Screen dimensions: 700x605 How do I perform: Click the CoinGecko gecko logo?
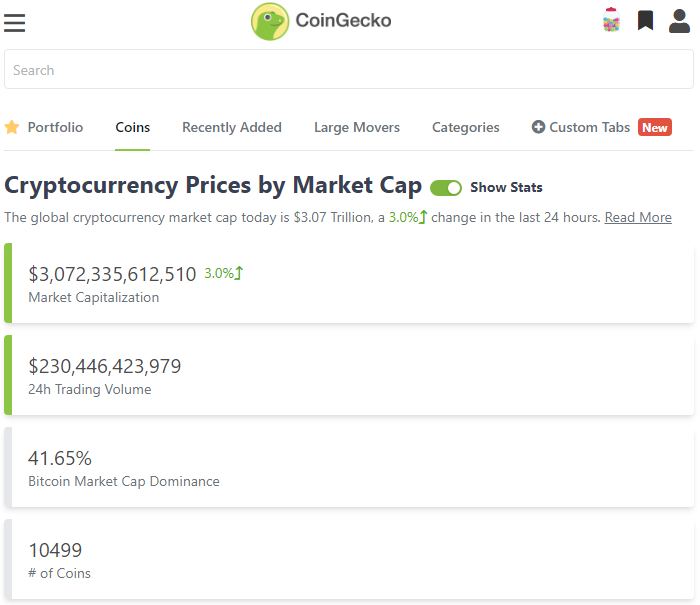(270, 21)
